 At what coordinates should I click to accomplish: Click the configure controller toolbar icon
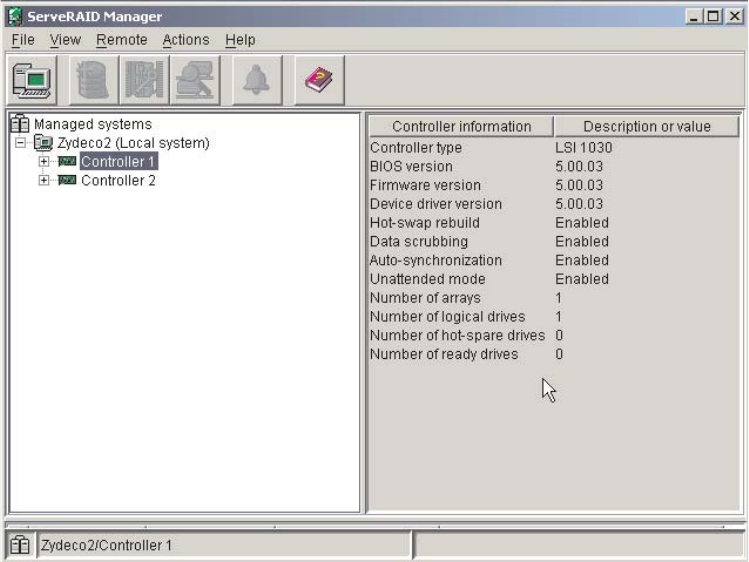pyautogui.click(x=144, y=80)
